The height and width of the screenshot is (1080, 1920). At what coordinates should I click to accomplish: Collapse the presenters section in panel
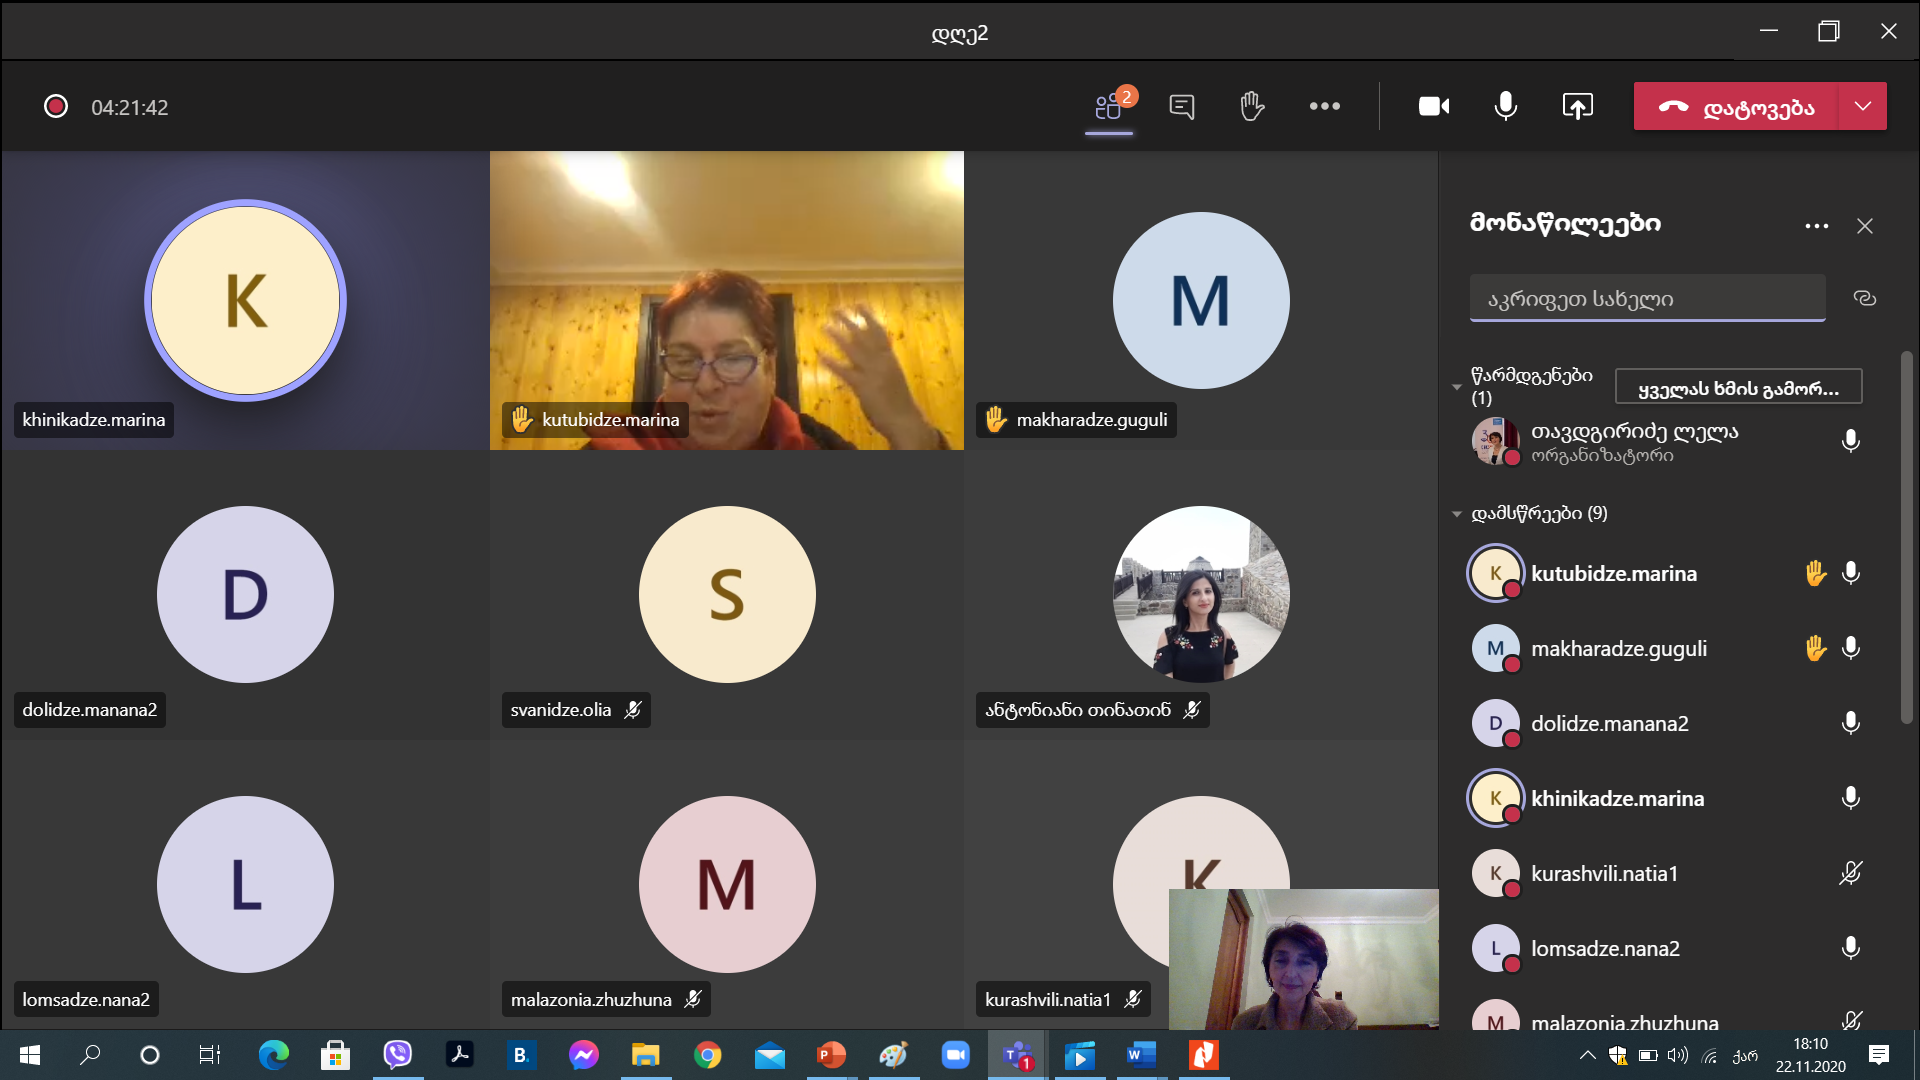(x=1457, y=387)
